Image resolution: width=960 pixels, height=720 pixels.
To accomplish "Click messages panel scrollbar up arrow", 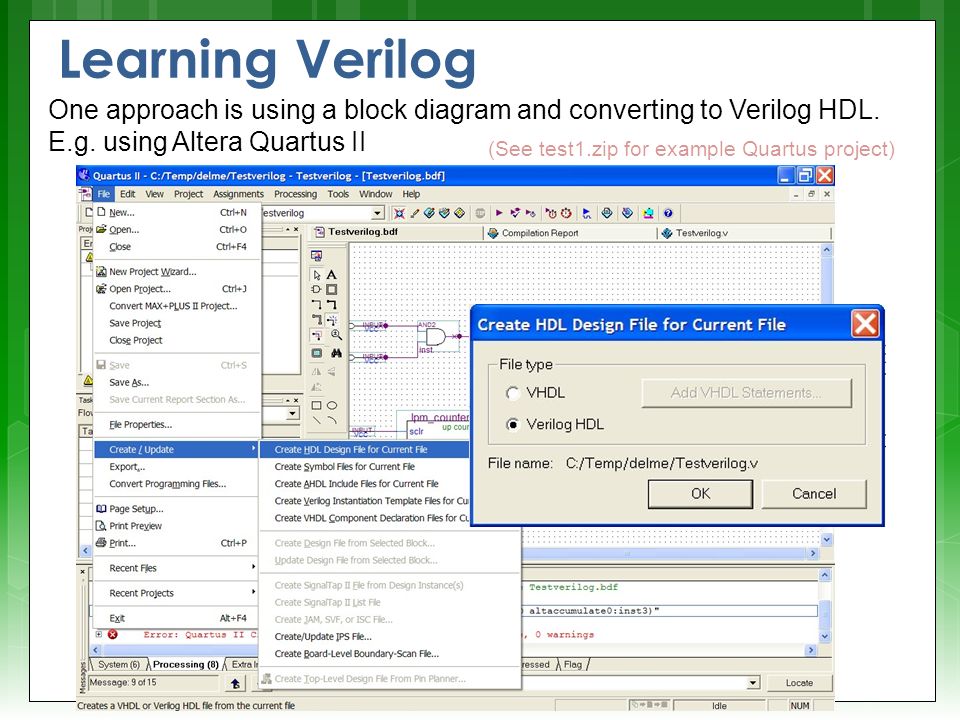I will 825,576.
